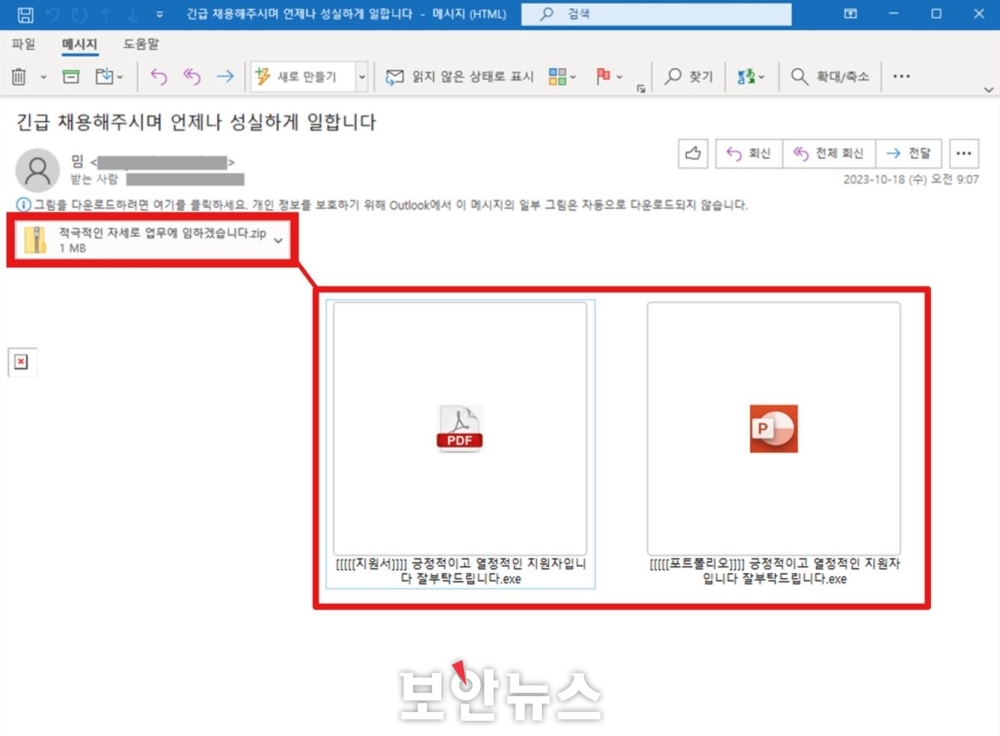
Task: Go to next item with down arrow
Action: tap(133, 14)
